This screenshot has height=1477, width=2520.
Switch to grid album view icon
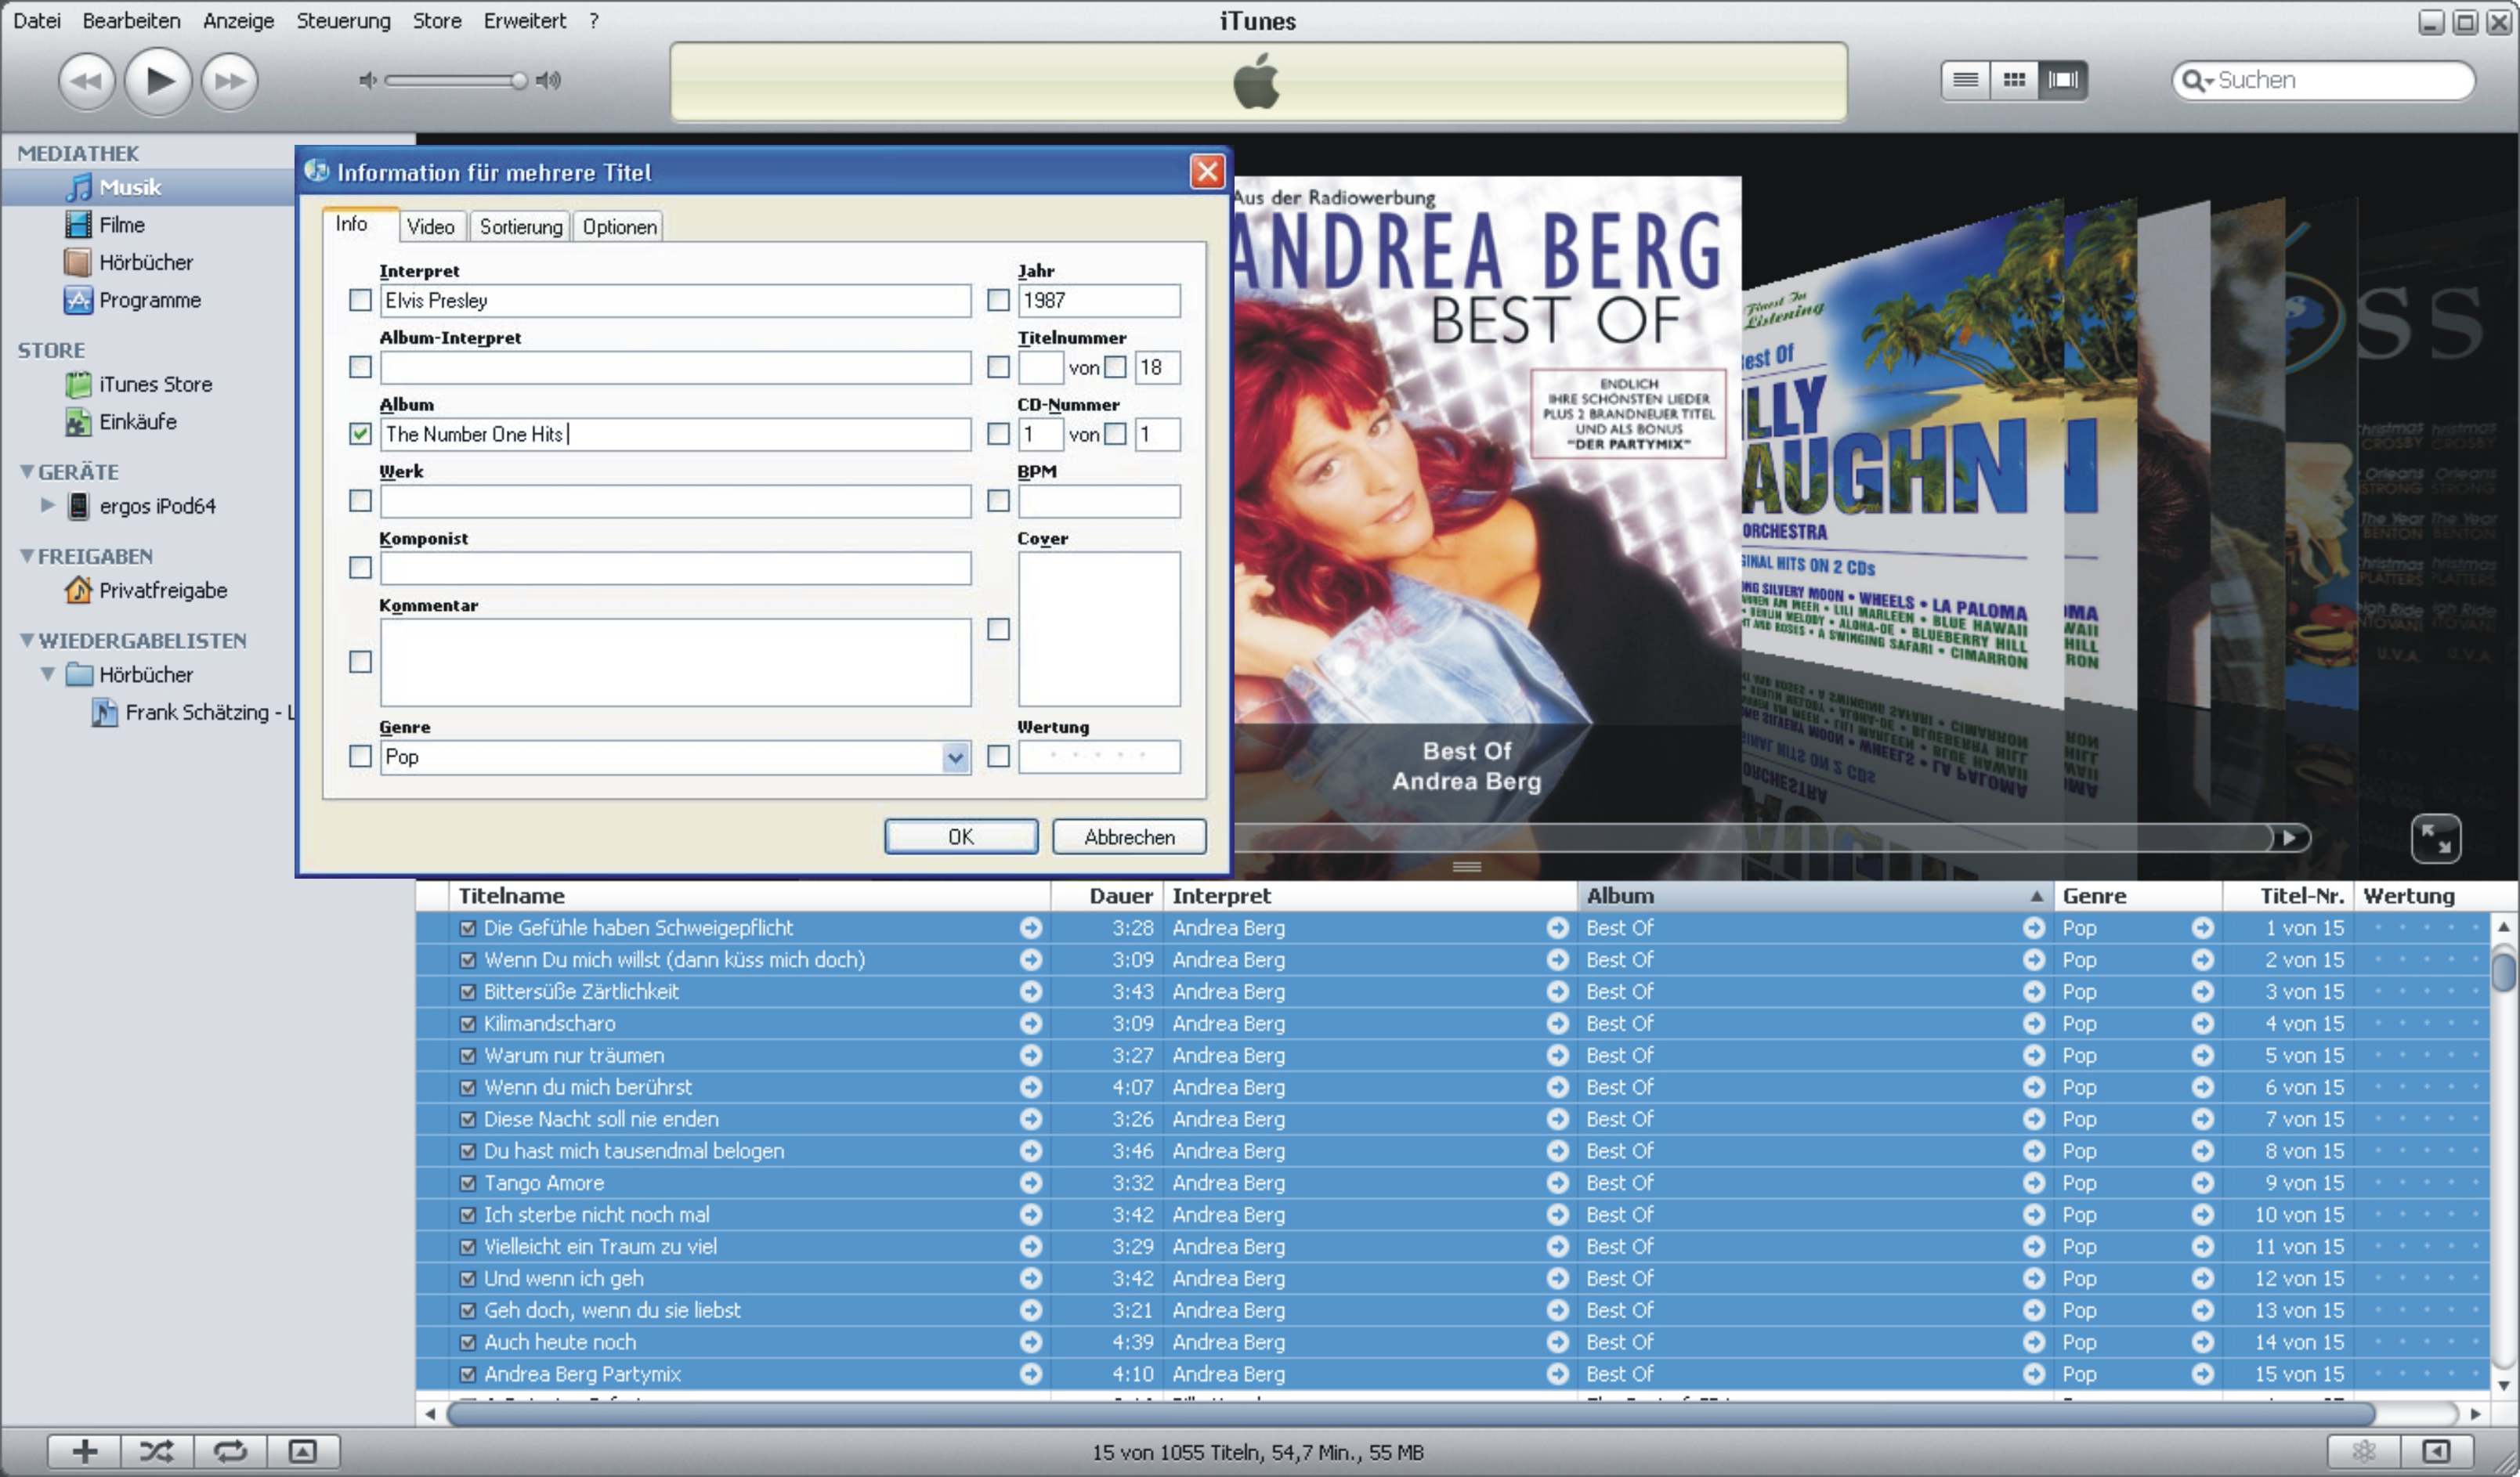coord(2014,80)
